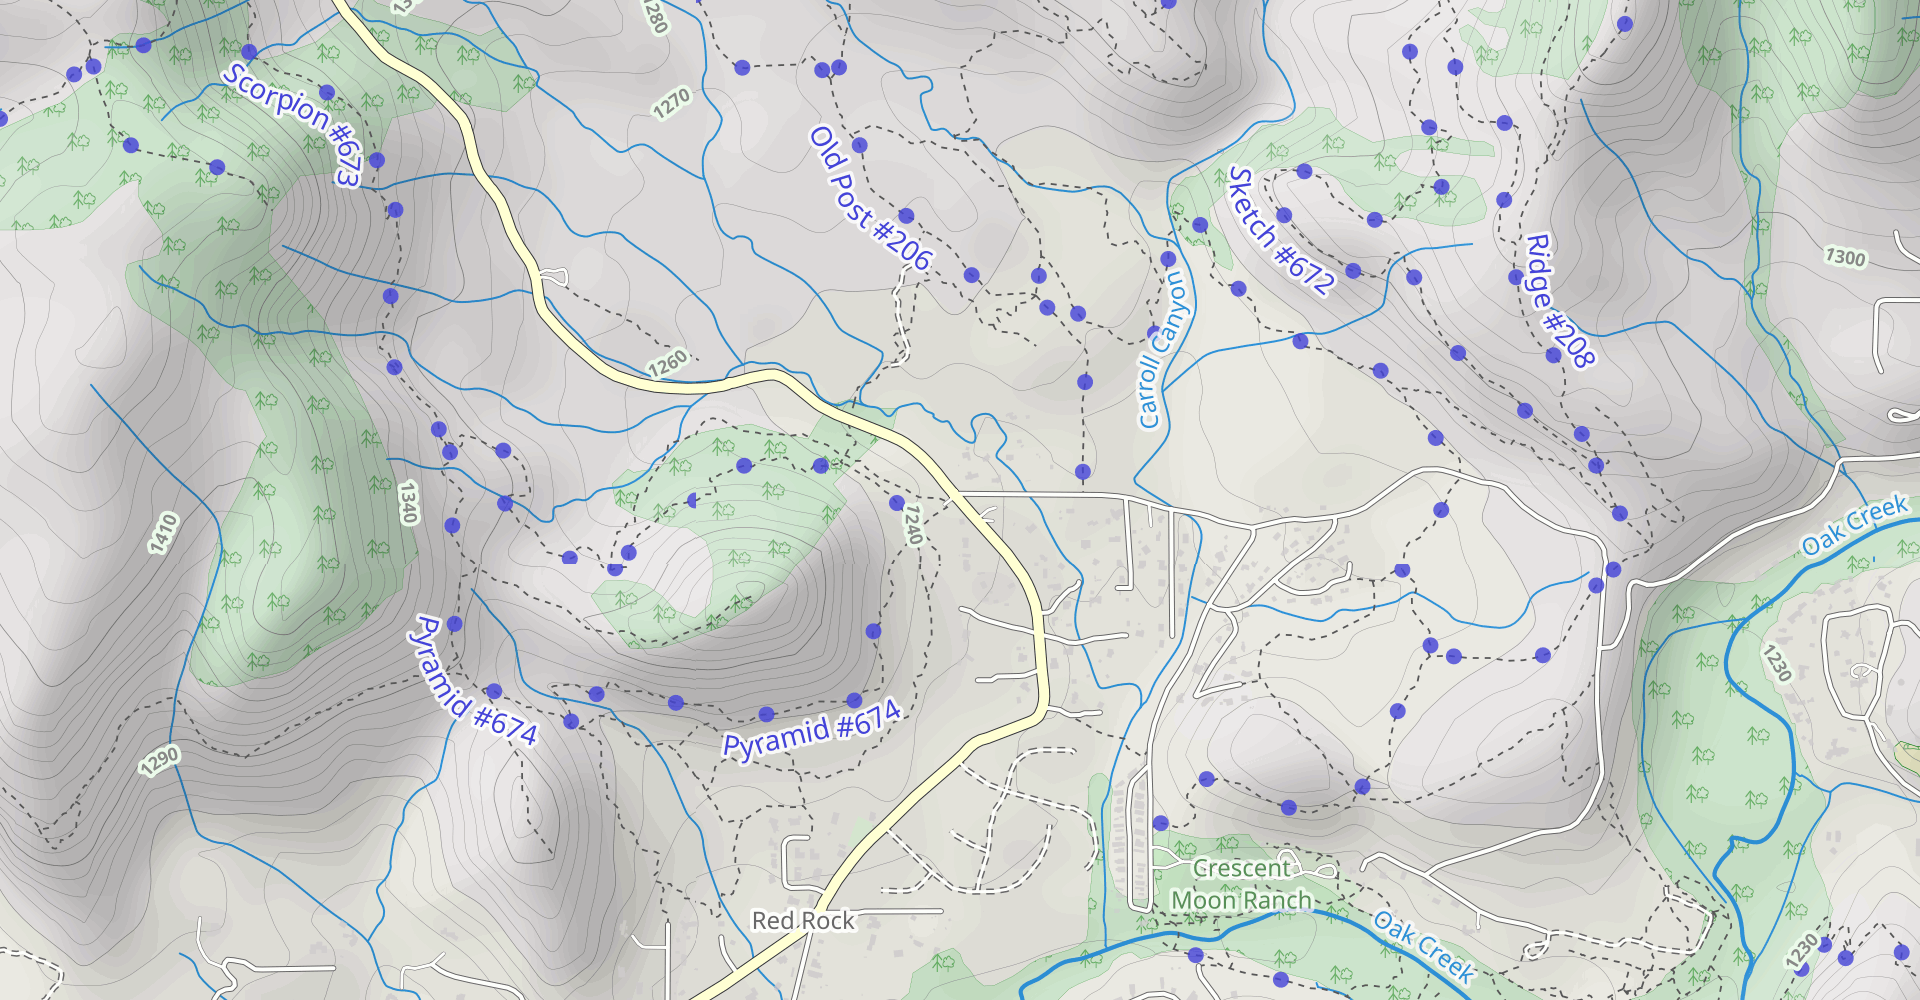The image size is (1920, 1000).
Task: Select the 1240 contour elevation label
Action: [x=912, y=524]
